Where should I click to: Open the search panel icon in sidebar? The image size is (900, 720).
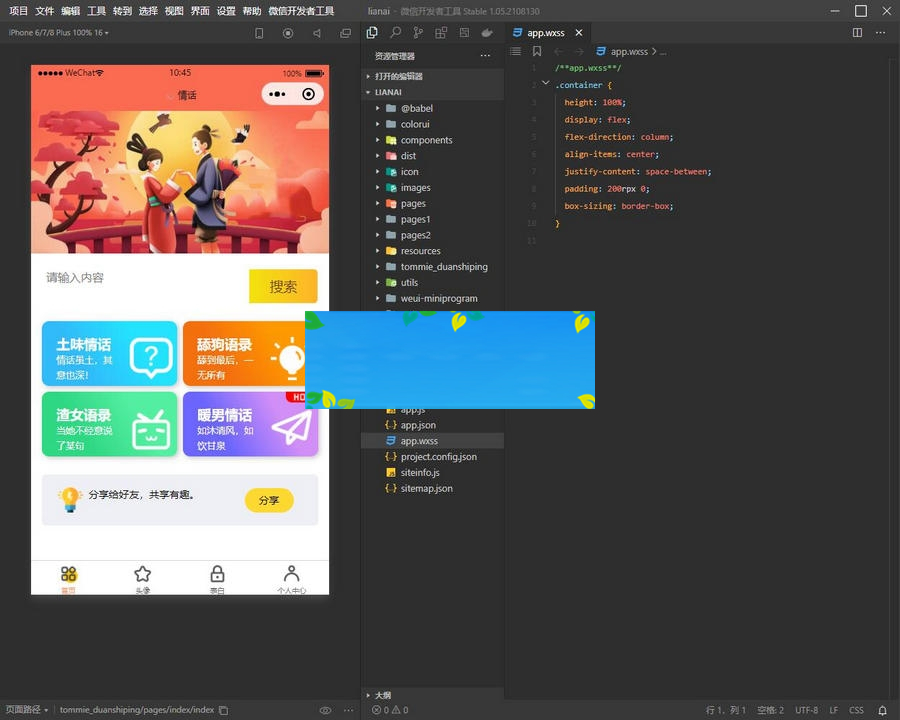point(395,33)
